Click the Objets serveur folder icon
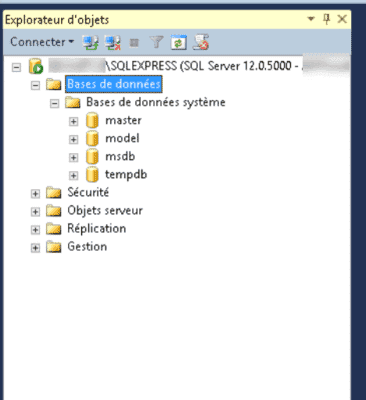Screen dimensions: 366x400 pos(53,210)
